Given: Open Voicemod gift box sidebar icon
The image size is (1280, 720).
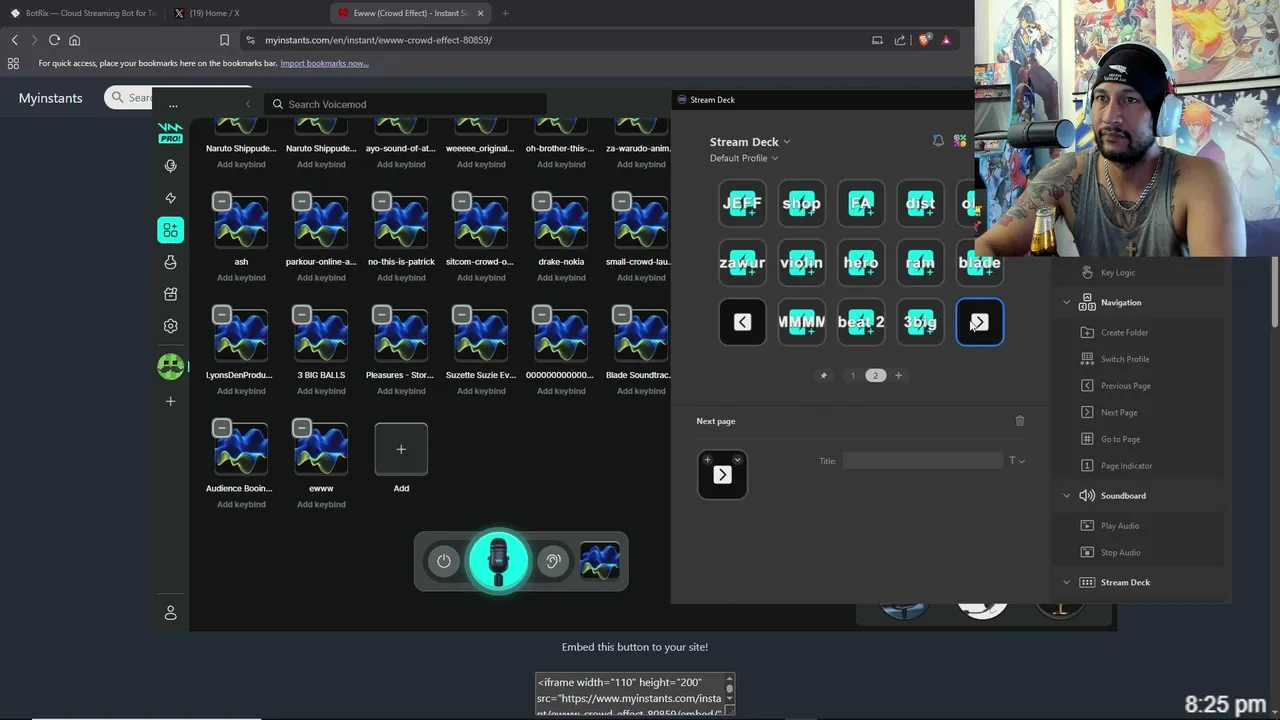Looking at the screenshot, I should coord(170,294).
